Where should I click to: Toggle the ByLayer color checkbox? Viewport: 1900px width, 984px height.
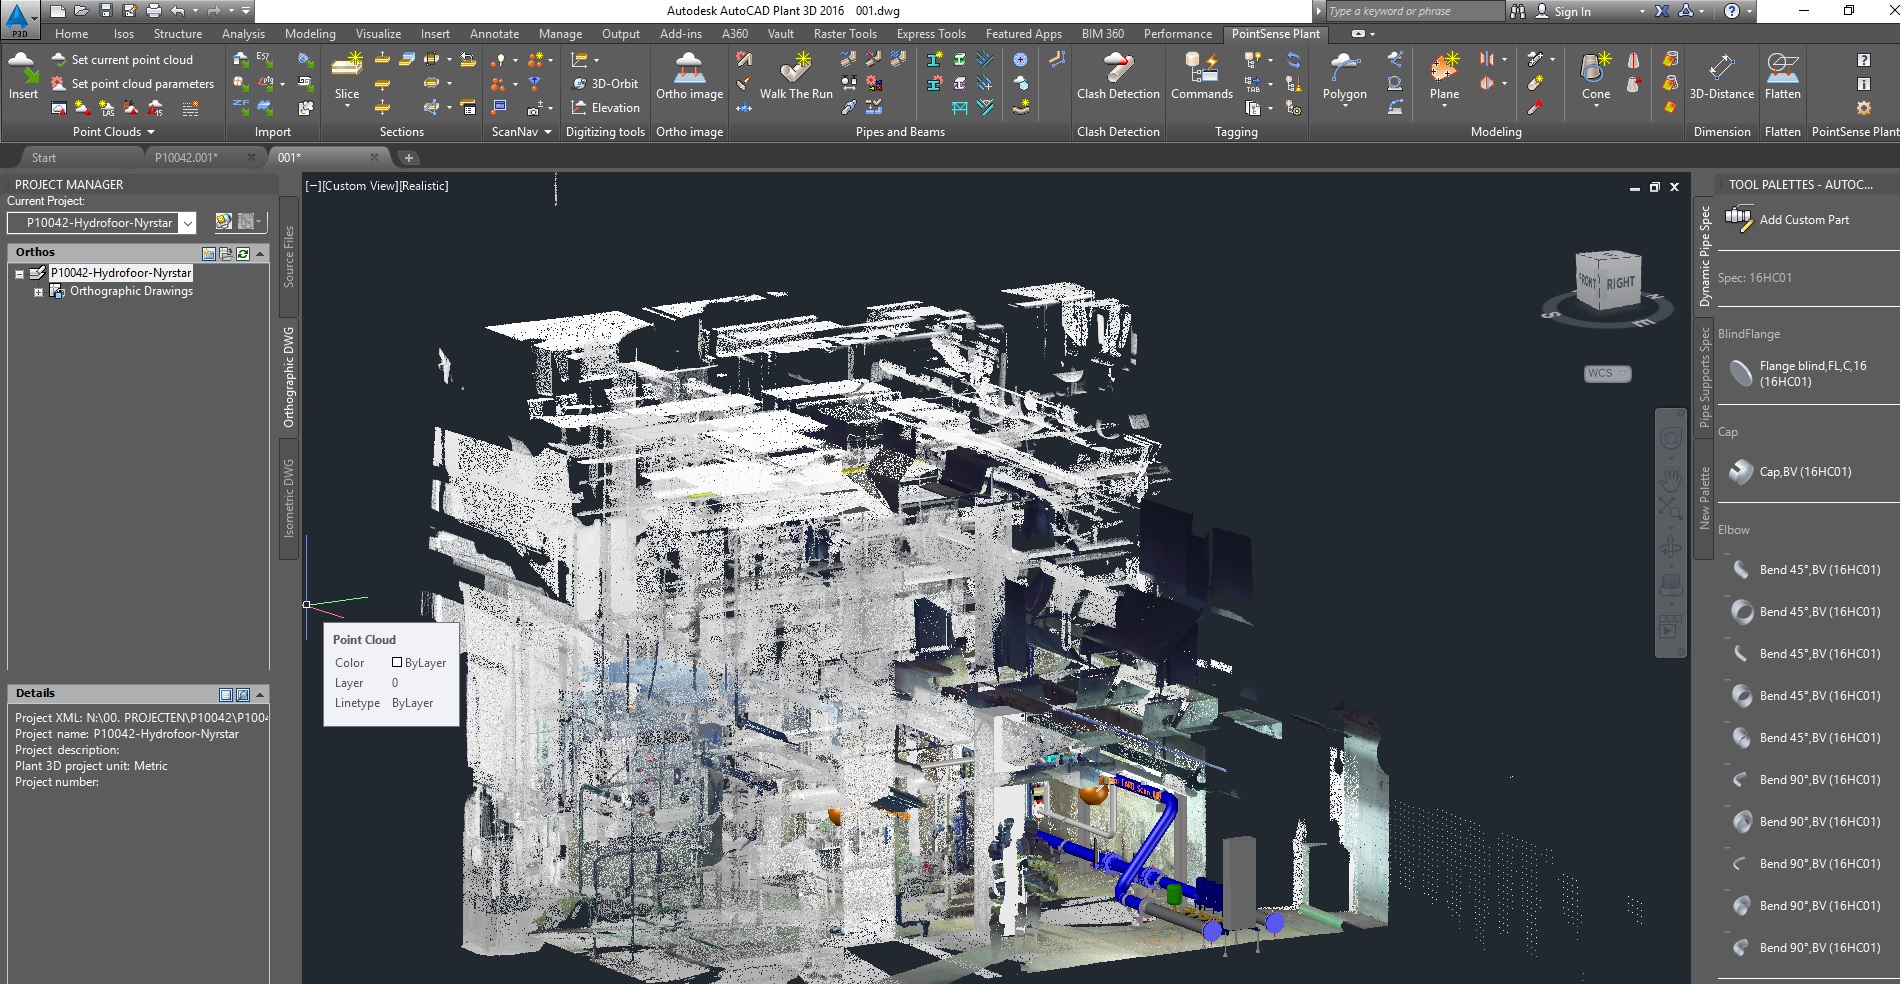[x=396, y=662]
